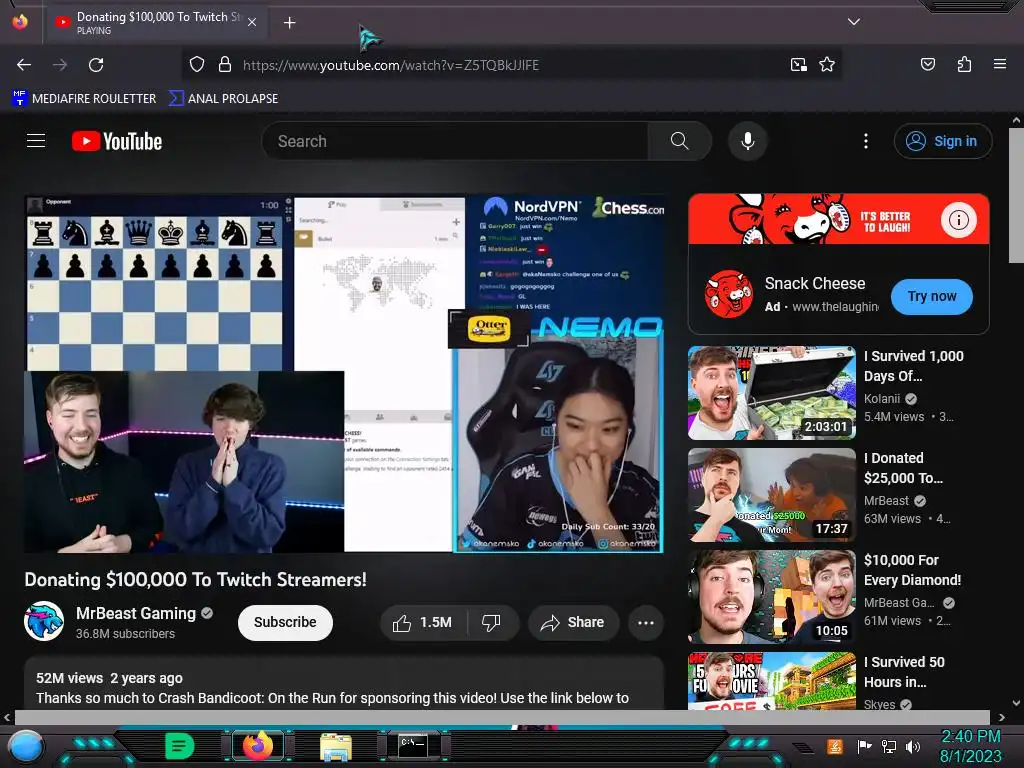This screenshot has height=768, width=1024.
Task: Open the extensions puzzle icon
Action: pyautogui.click(x=964, y=65)
